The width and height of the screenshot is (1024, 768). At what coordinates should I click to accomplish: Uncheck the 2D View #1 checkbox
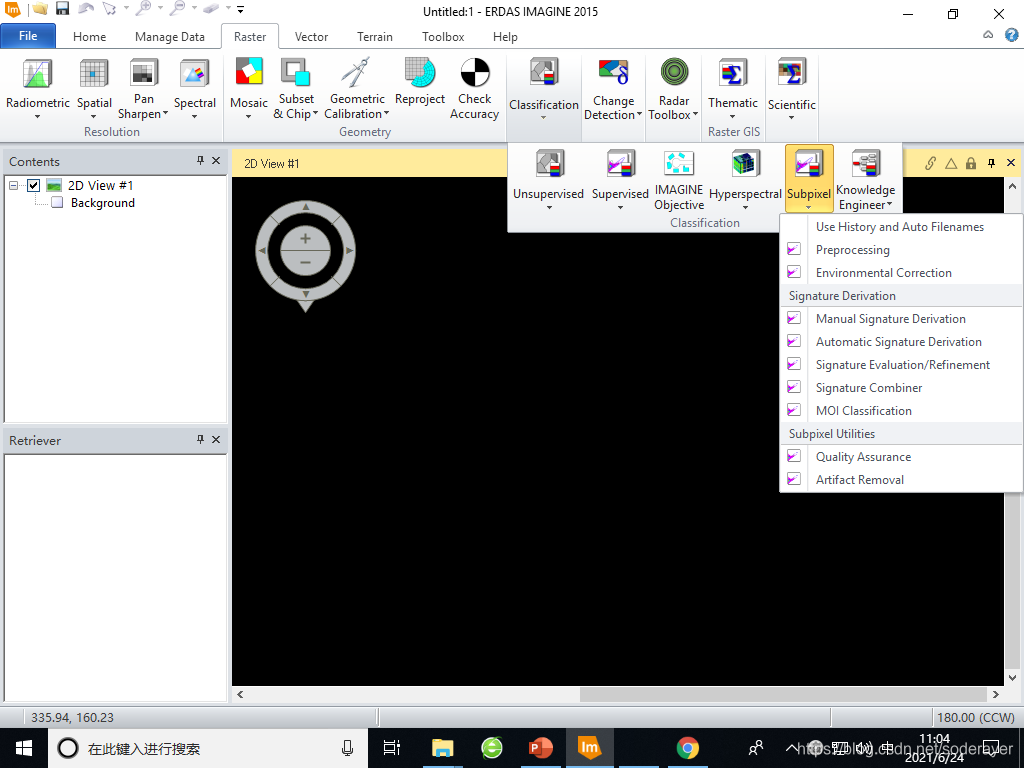coord(33,185)
